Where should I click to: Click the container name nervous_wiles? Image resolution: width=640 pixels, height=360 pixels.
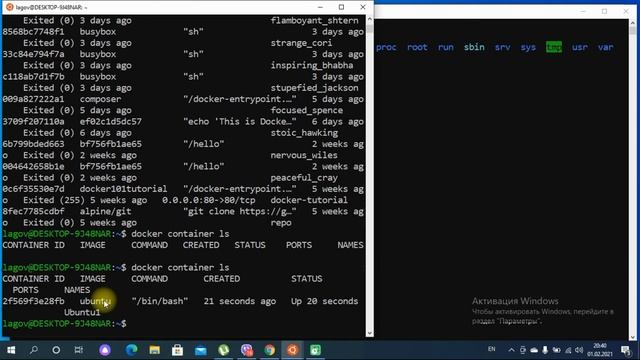[x=304, y=155]
